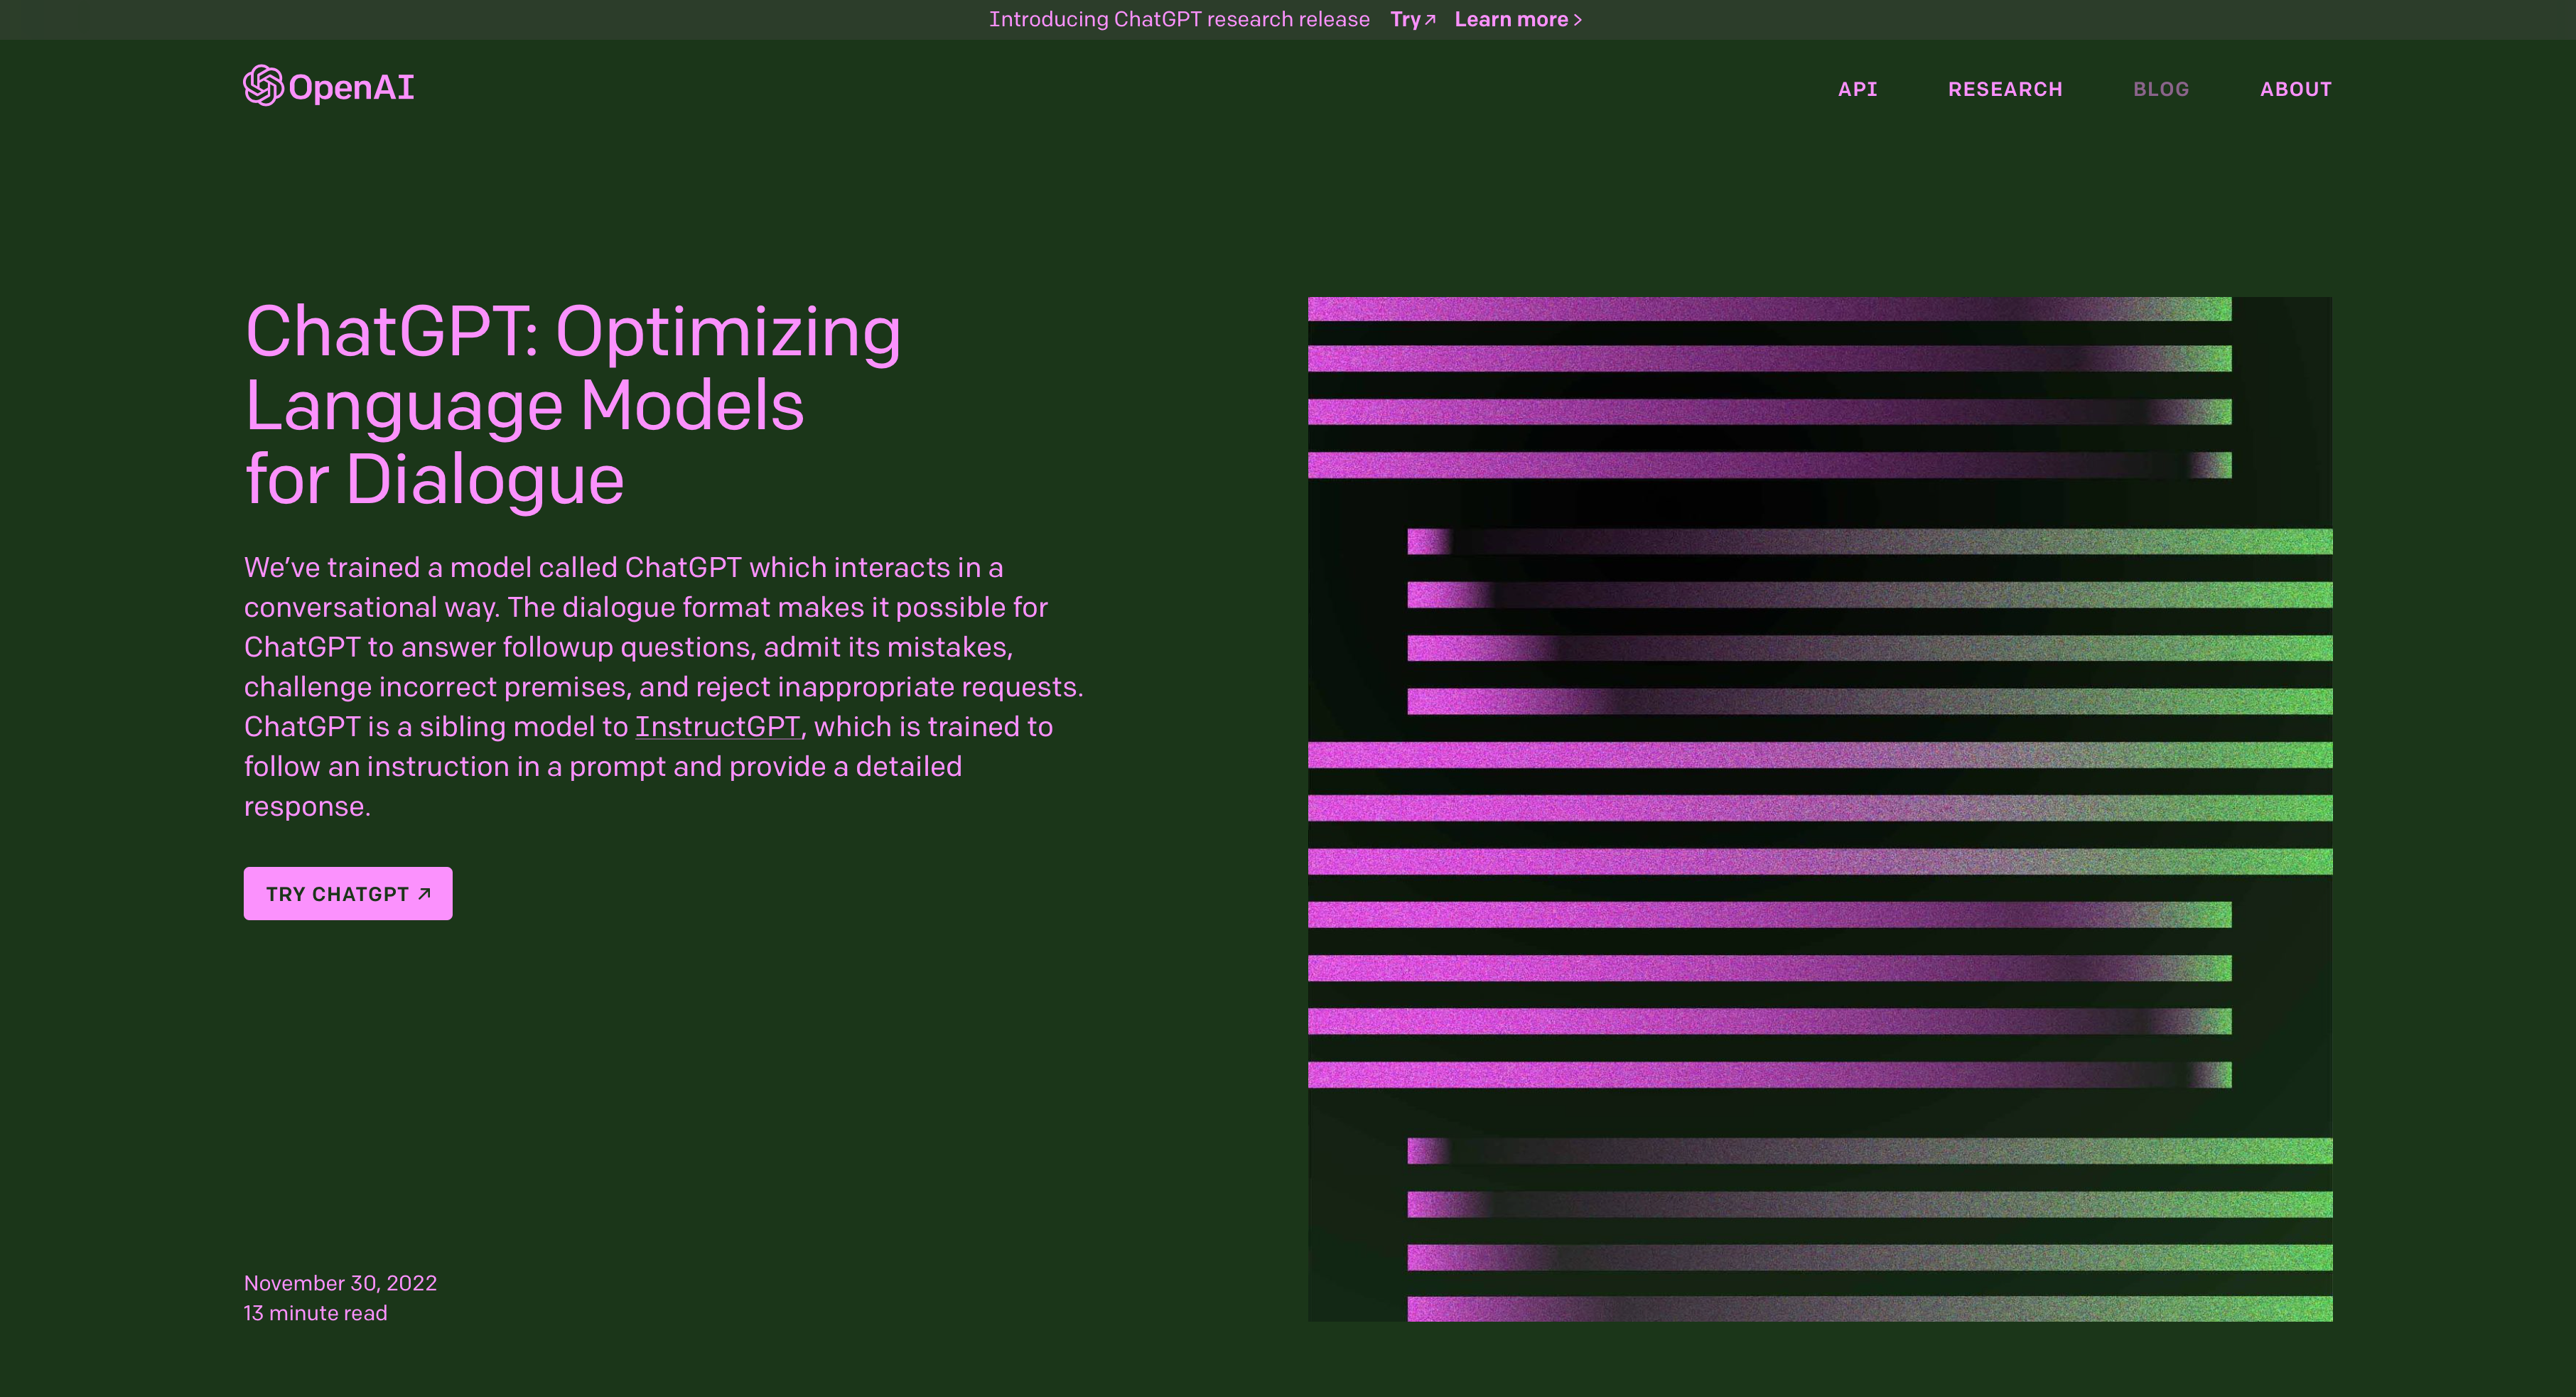Screen dimensions: 2576x1397
Task: Click the "13 minute read" text
Action: [x=315, y=1313]
